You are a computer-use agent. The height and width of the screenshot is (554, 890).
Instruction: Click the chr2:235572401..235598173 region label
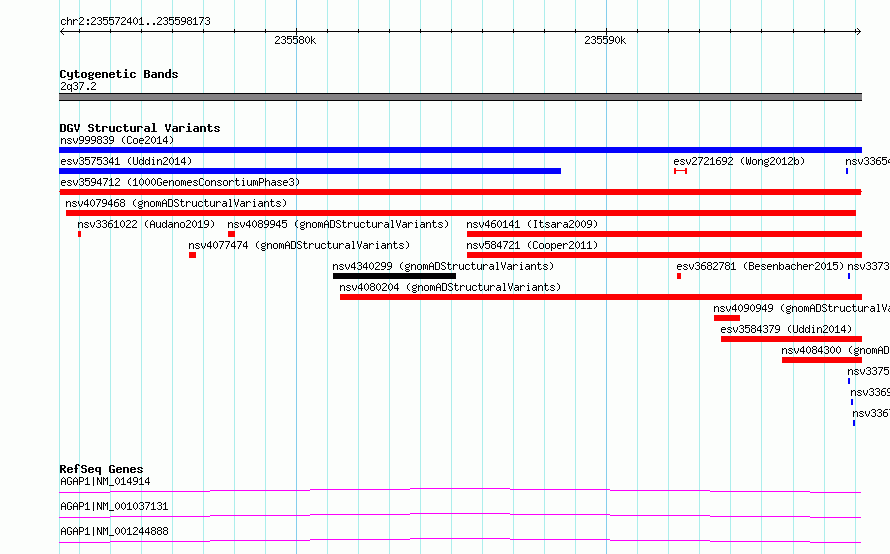coord(135,21)
